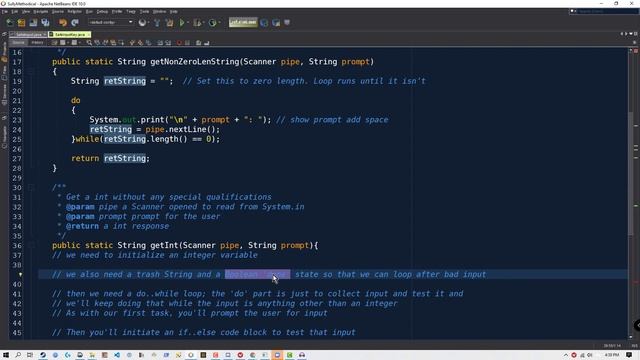The height and width of the screenshot is (360, 640).
Task: Click the Profile Project toolbar icon
Action: (212, 22)
